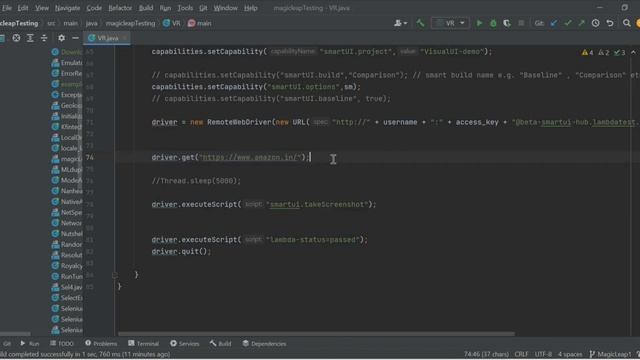Open the Dependencies tool window
640x360 pixels.
[x=264, y=344]
